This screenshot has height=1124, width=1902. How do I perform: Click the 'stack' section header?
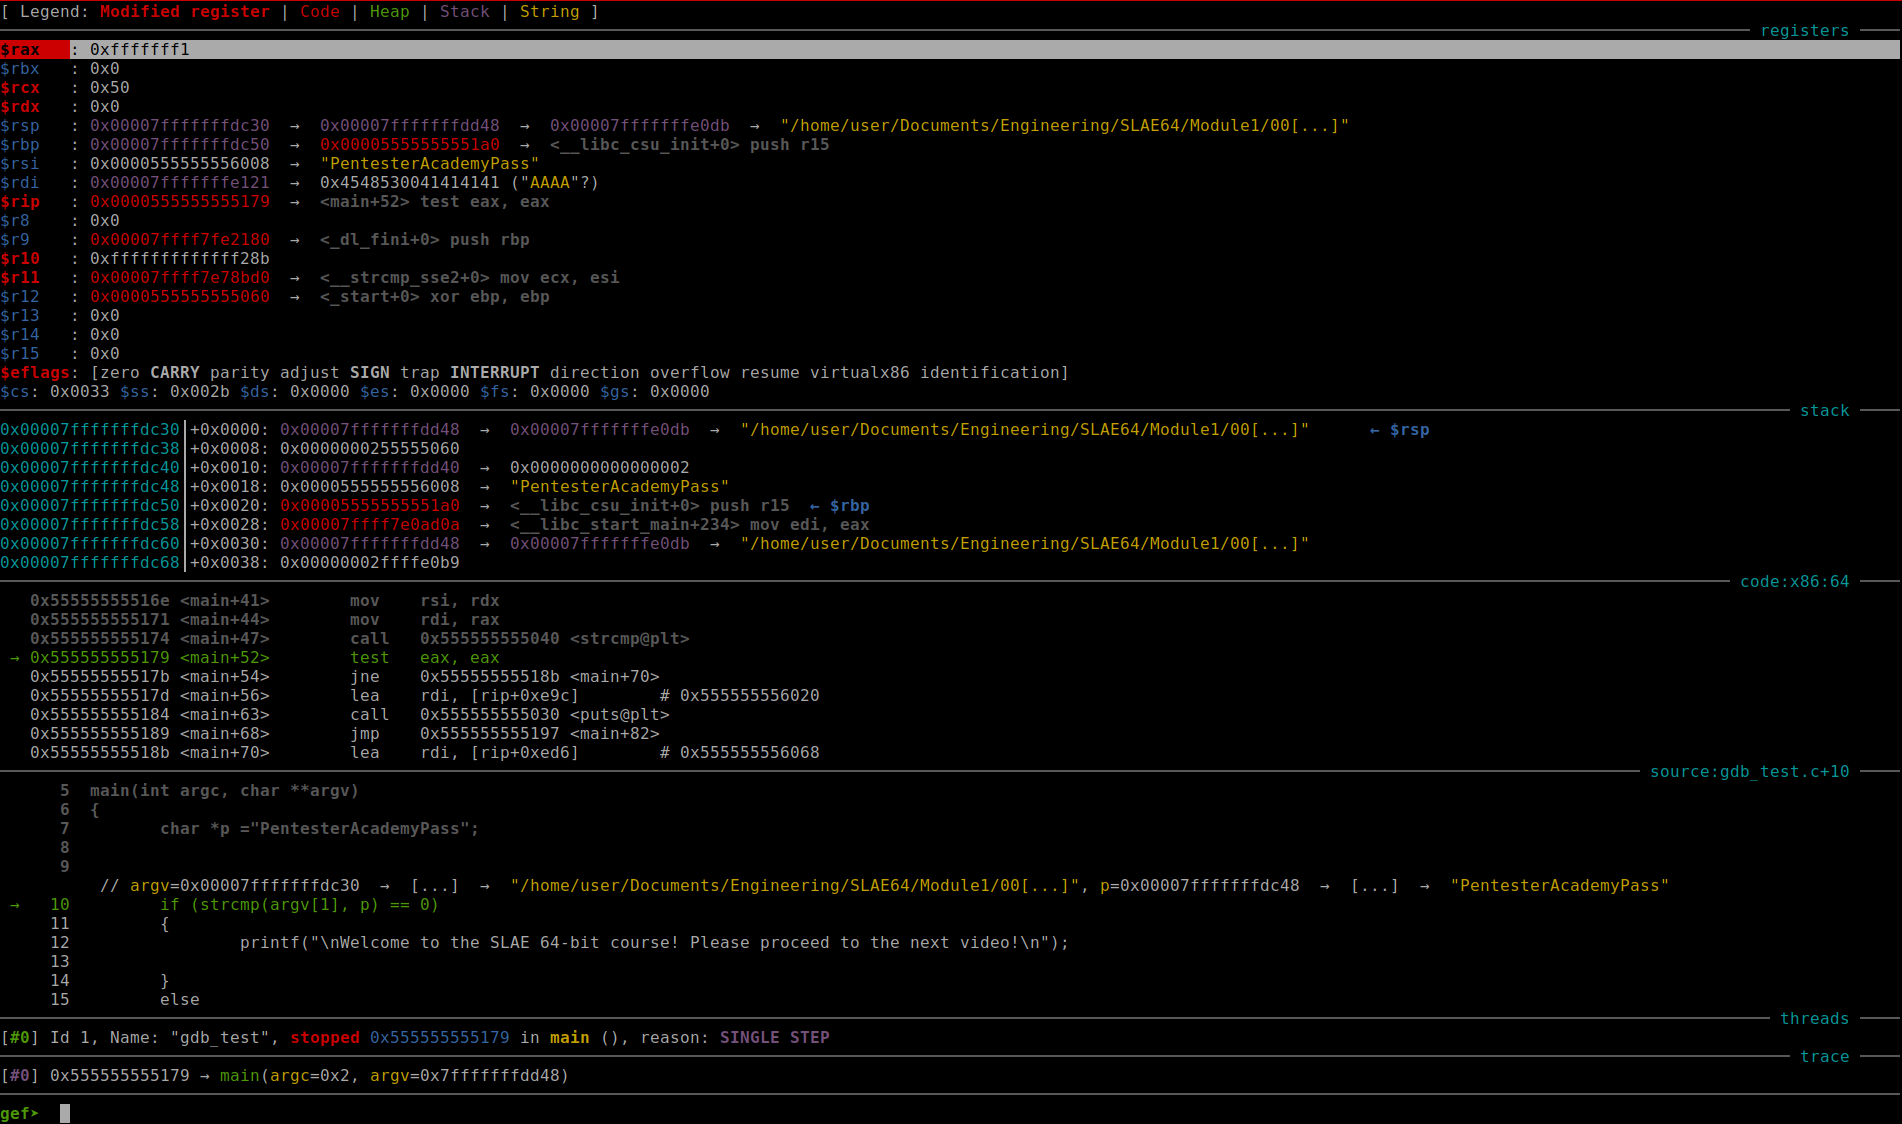pos(1824,411)
